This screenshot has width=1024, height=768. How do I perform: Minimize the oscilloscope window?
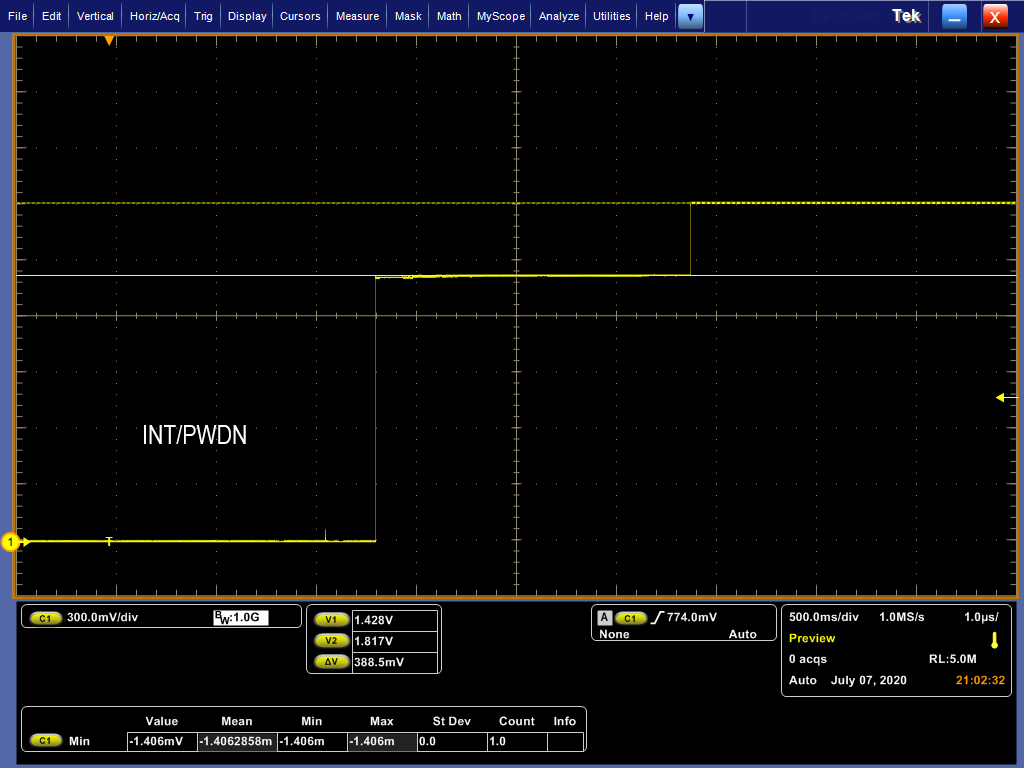click(954, 16)
